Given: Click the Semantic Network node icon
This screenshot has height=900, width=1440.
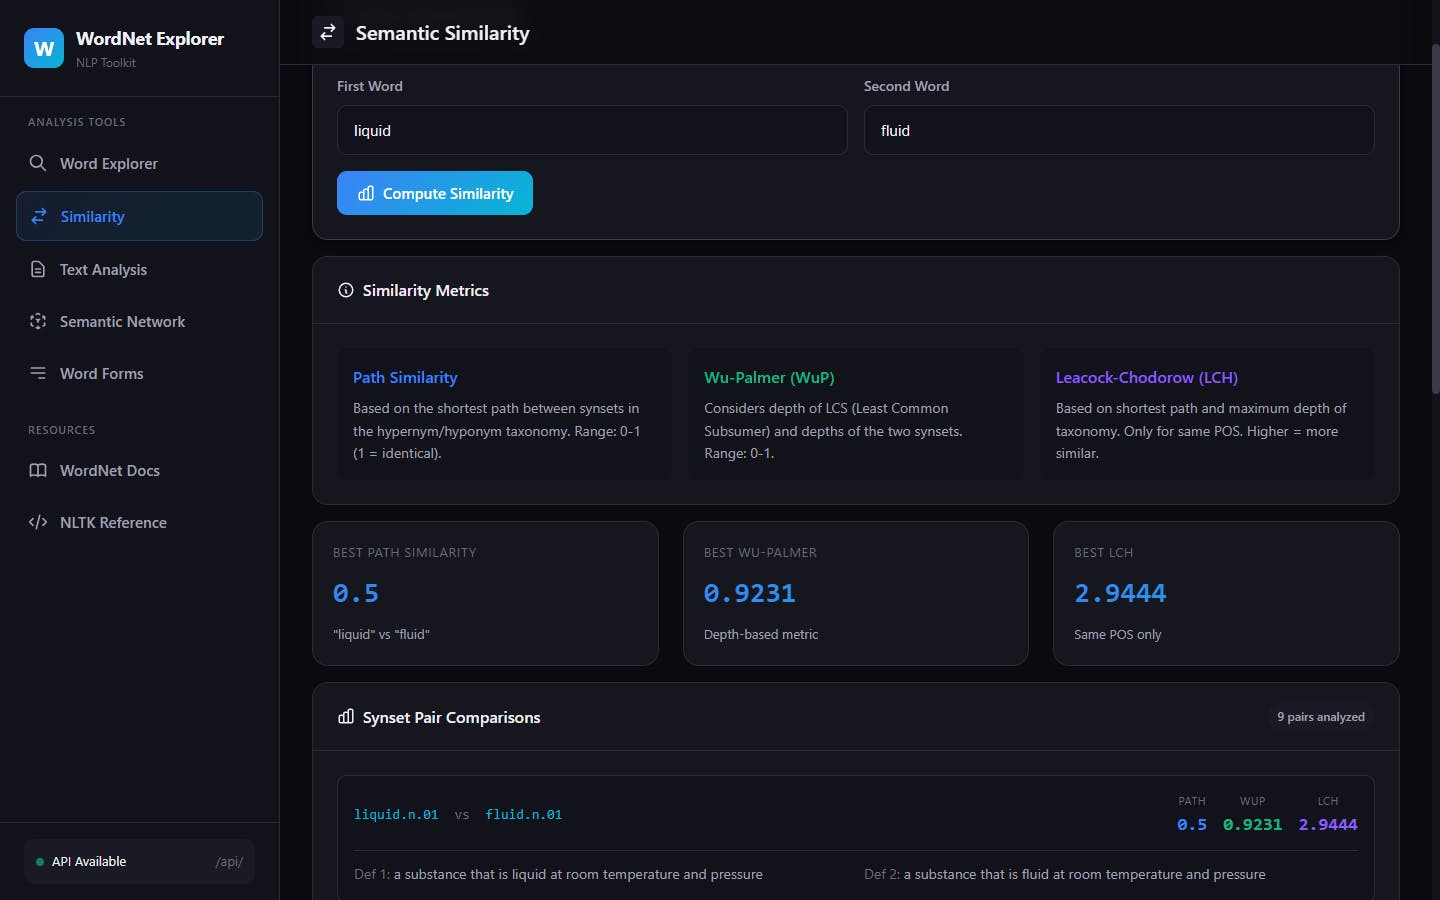Looking at the screenshot, I should click(38, 321).
